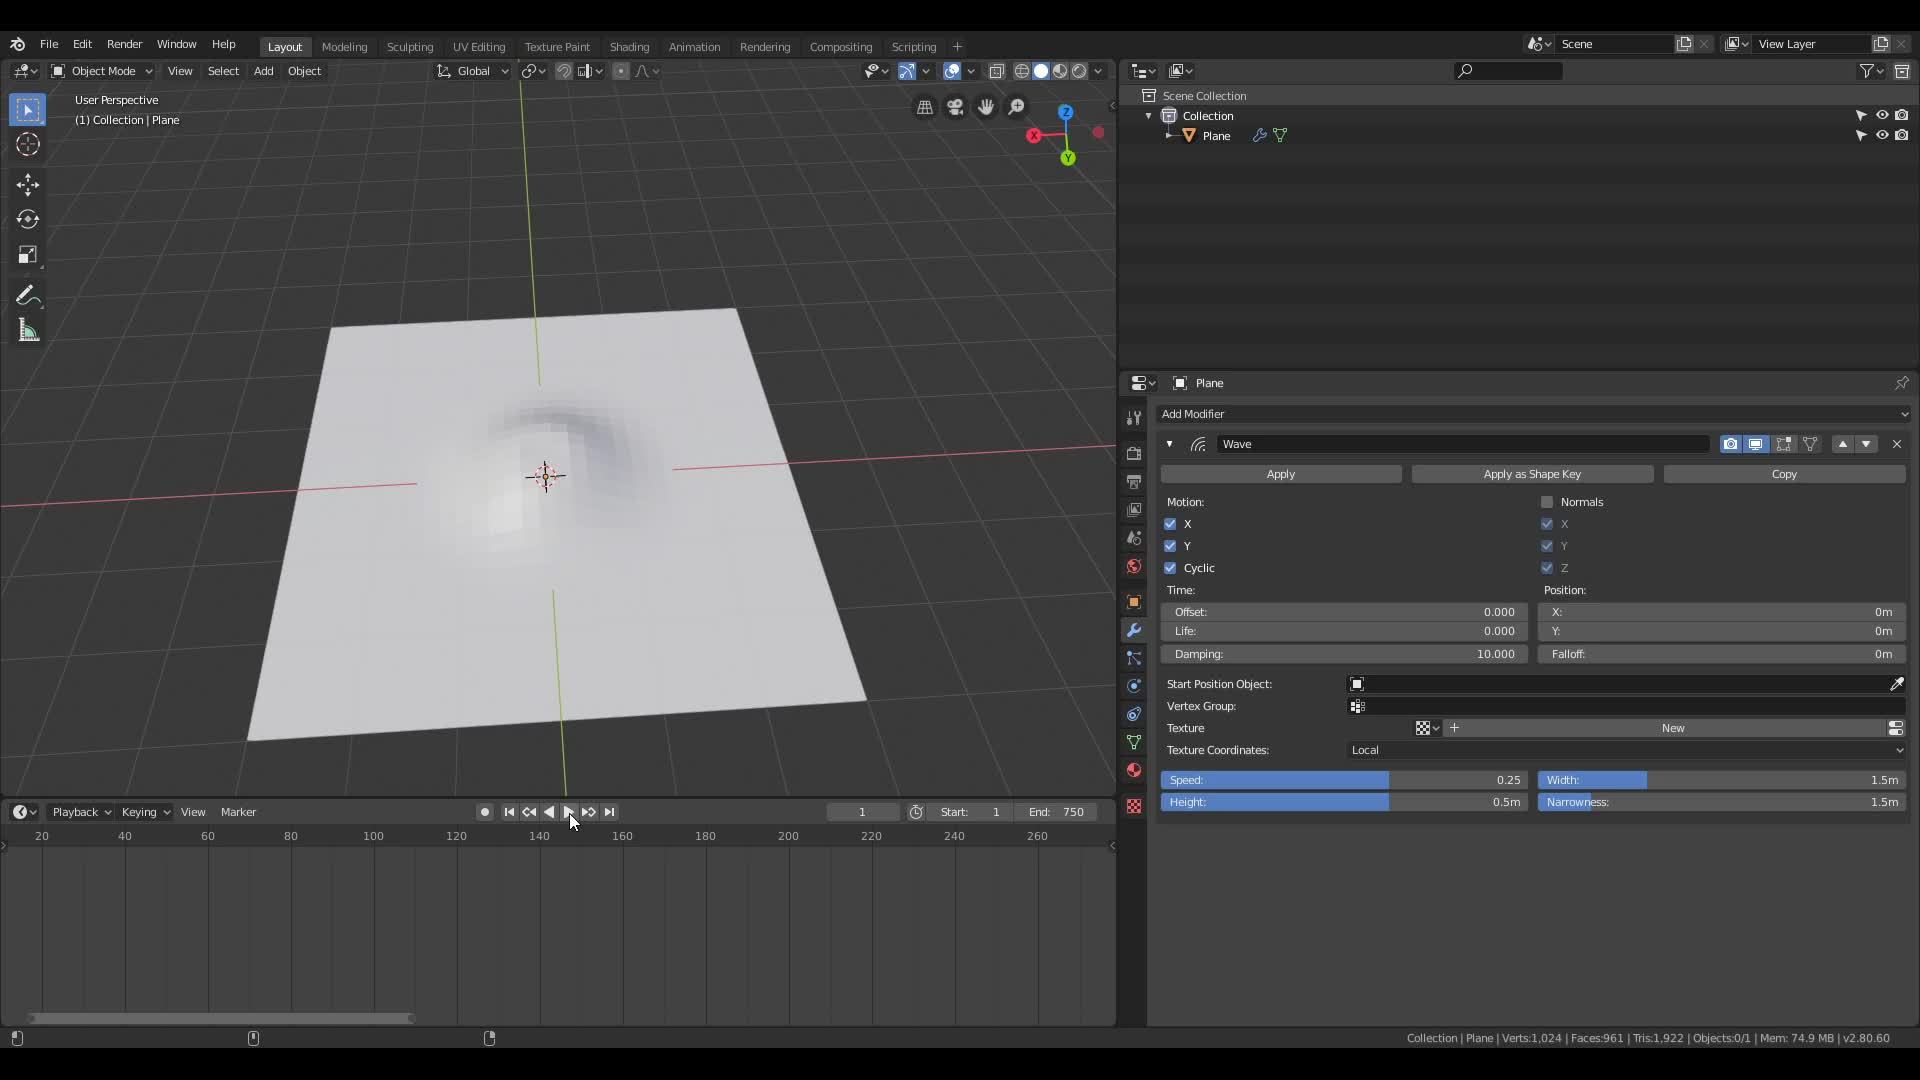Open the Output properties tab

click(x=1133, y=482)
